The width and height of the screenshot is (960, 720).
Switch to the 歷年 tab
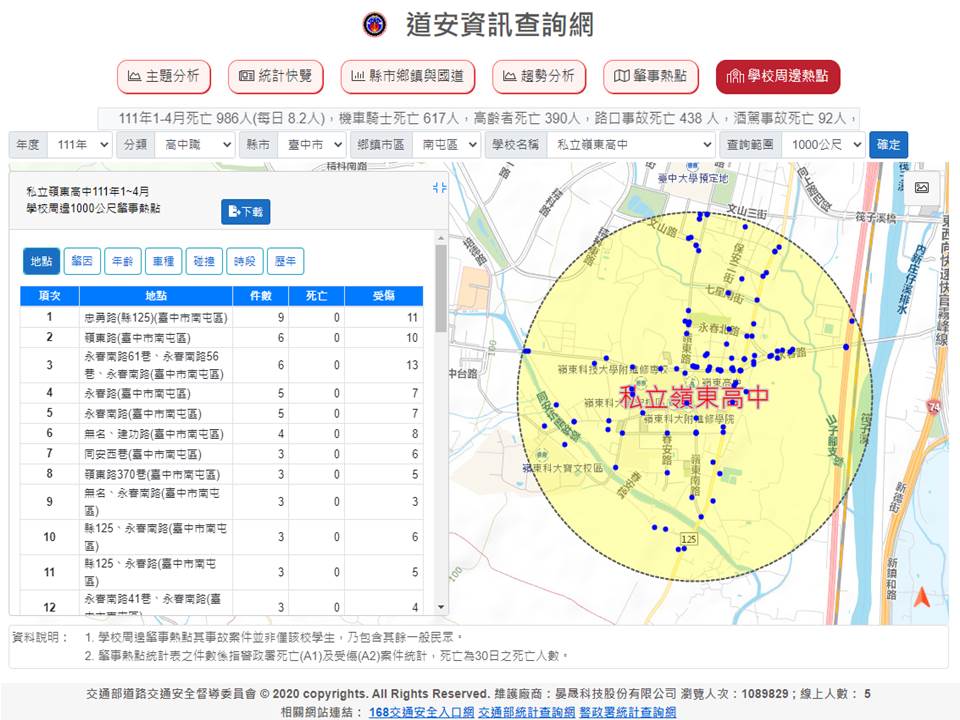285,261
